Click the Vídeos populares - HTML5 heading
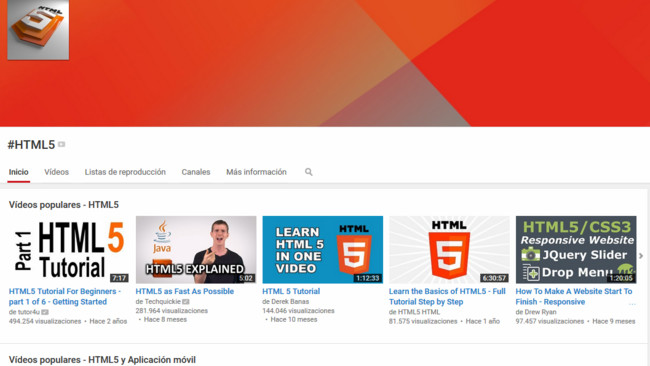This screenshot has height=366, width=650. pyautogui.click(x=64, y=205)
